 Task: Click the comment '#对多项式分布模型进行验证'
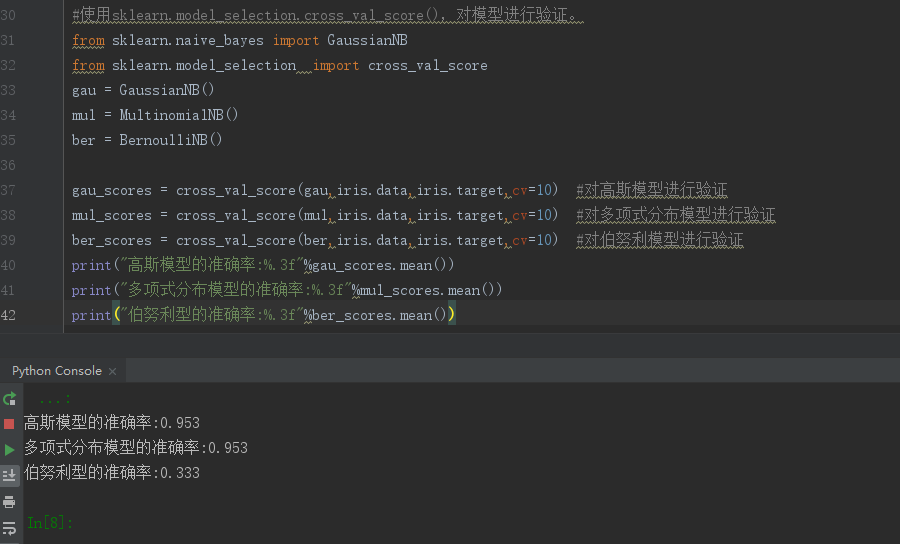click(x=676, y=215)
